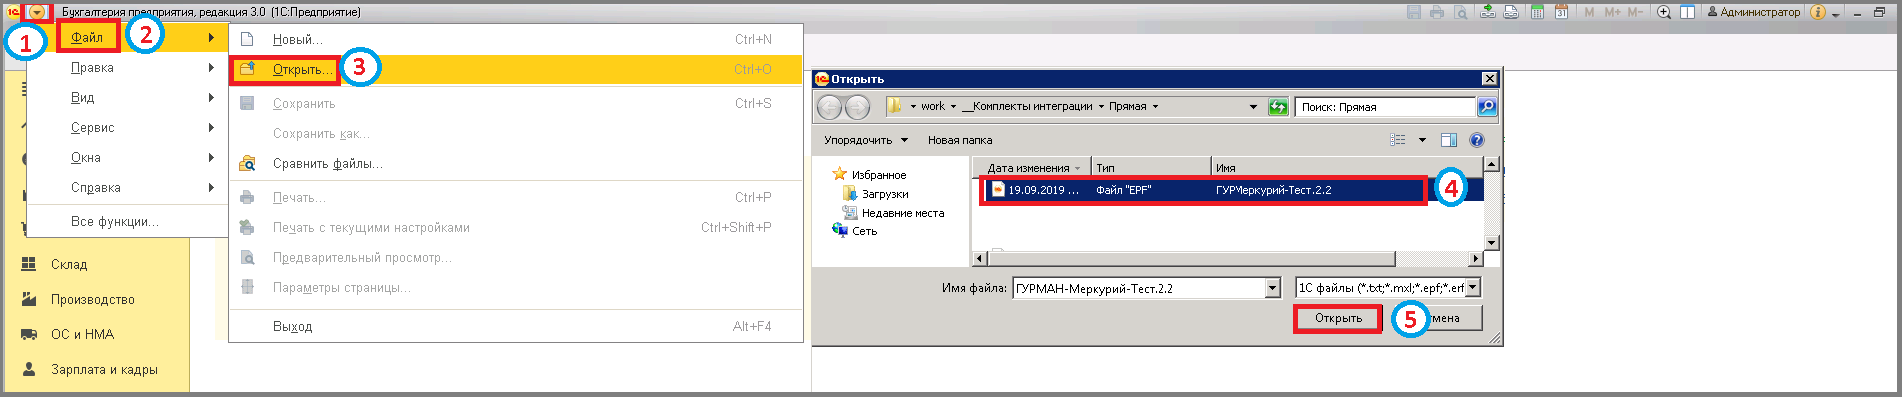Screen dimensions: 1902x397
Task: Select Все функции... menu entry
Action: 128,221
